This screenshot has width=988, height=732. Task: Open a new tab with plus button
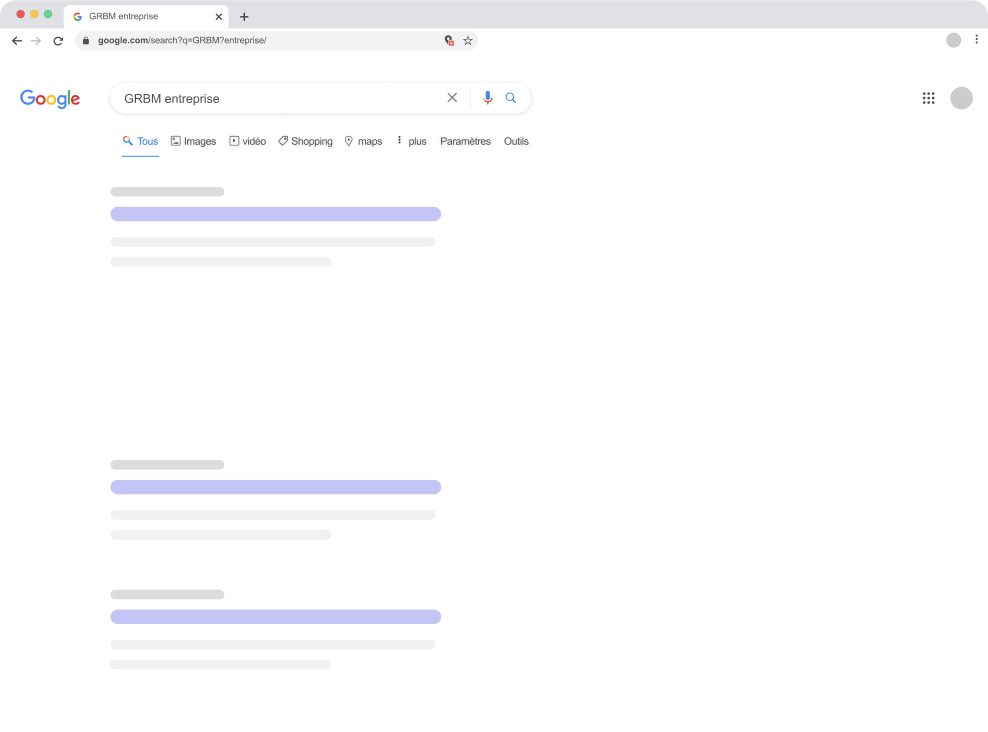pos(244,17)
